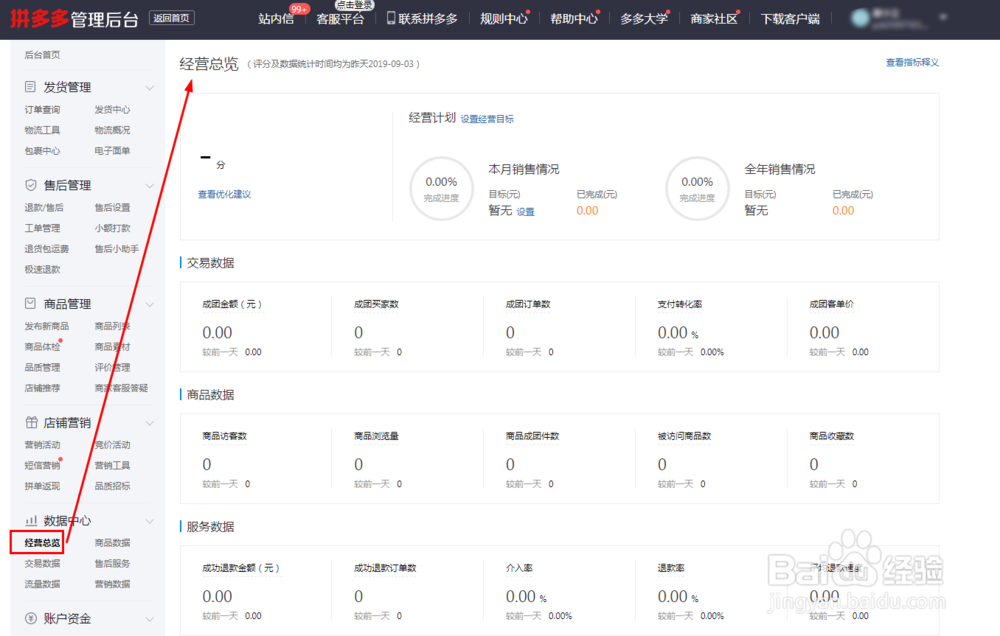Open 多多大学 in top navigation
The width and height of the screenshot is (1000, 636).
644,19
